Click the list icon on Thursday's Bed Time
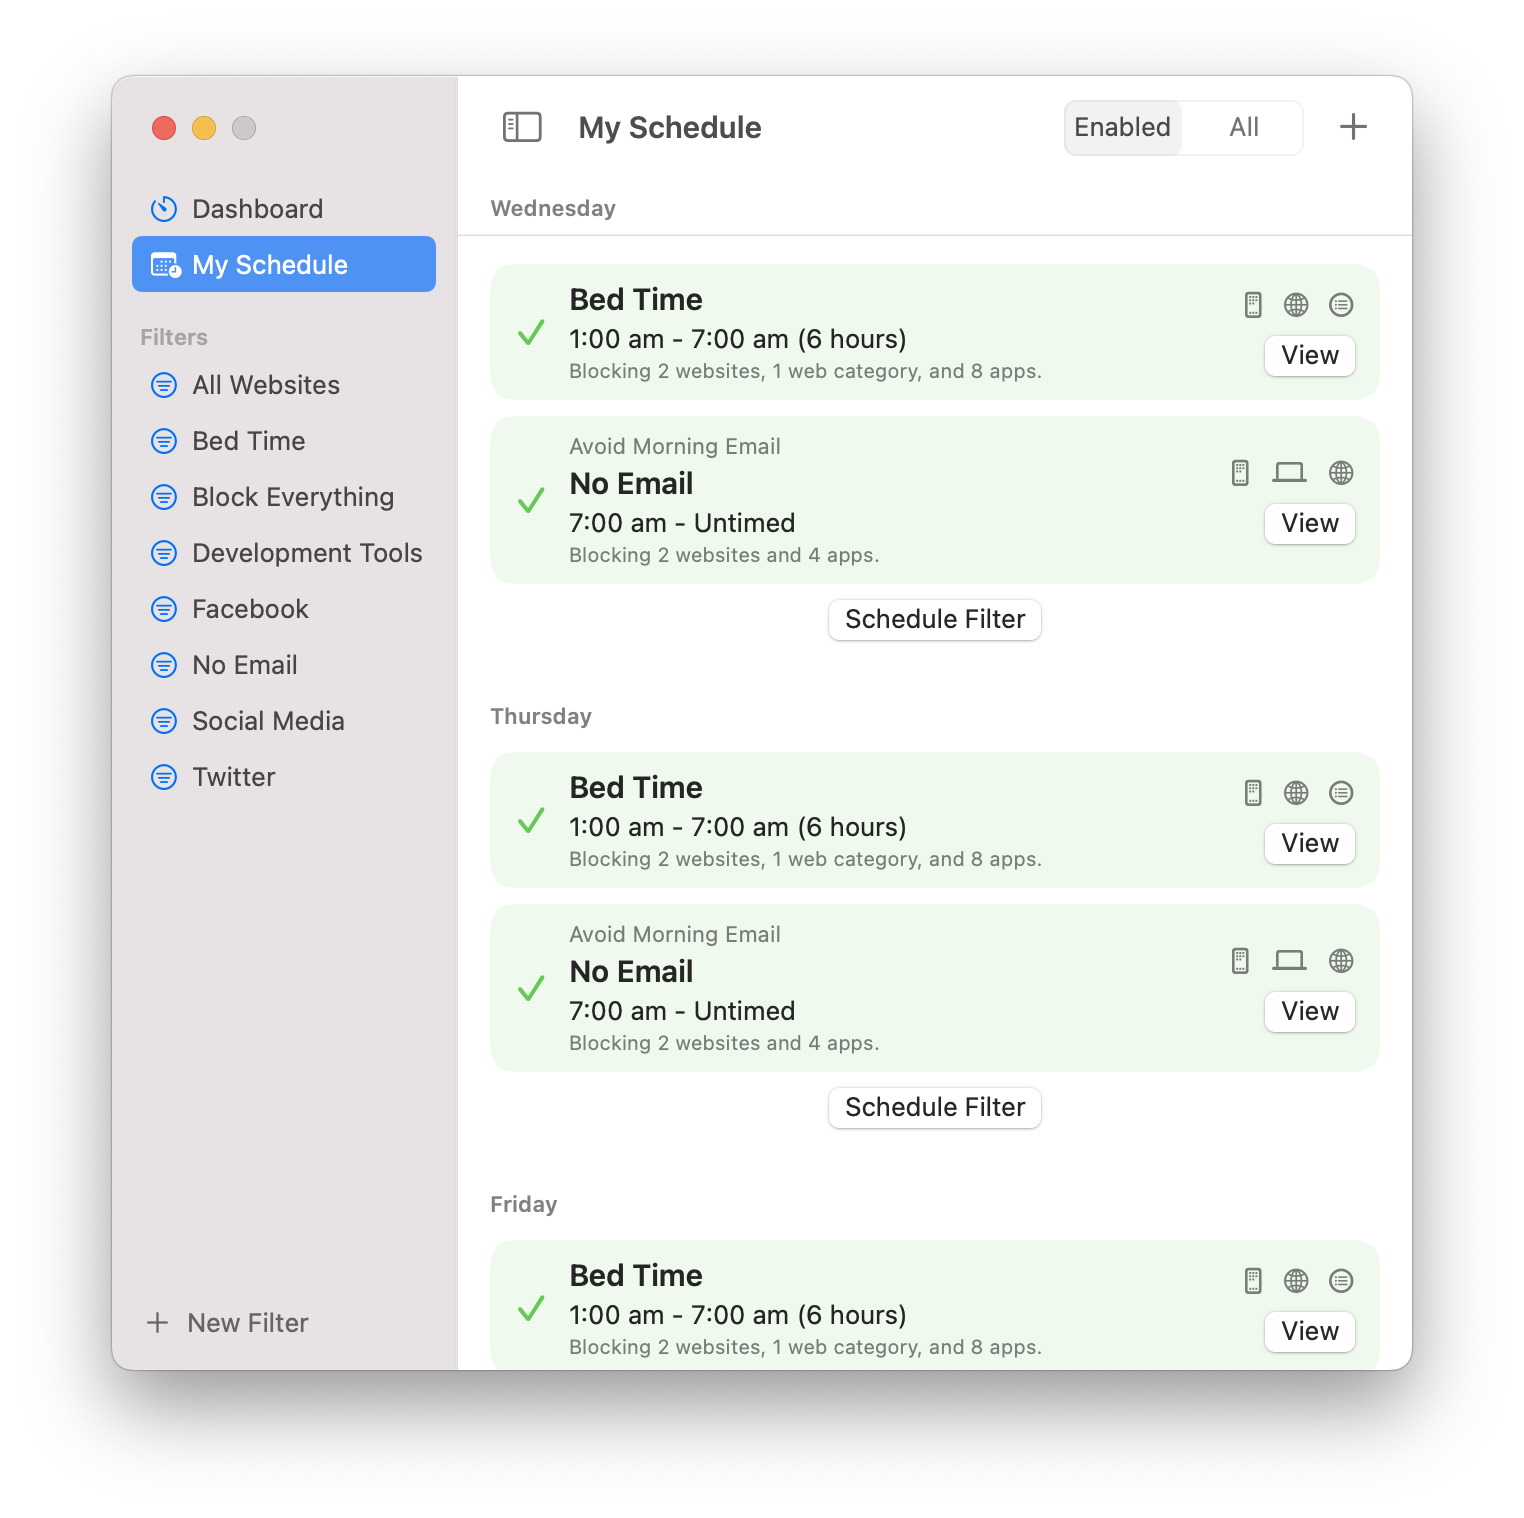Viewport: 1524px width, 1518px height. (1341, 793)
